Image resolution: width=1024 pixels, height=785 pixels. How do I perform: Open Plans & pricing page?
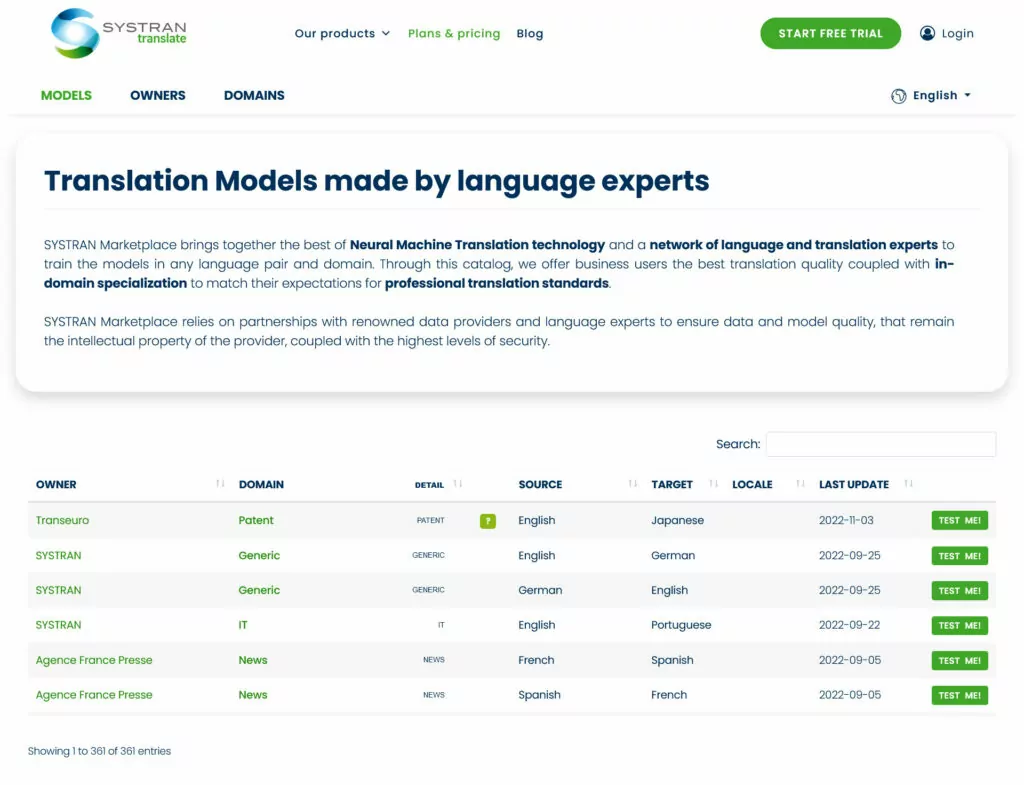tap(454, 33)
